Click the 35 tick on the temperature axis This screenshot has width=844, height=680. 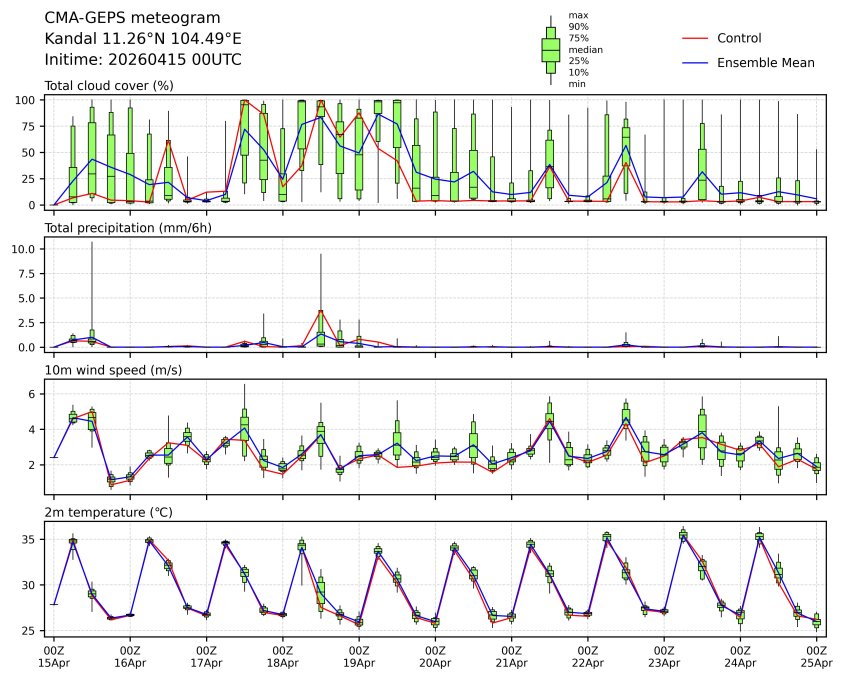tap(32, 540)
